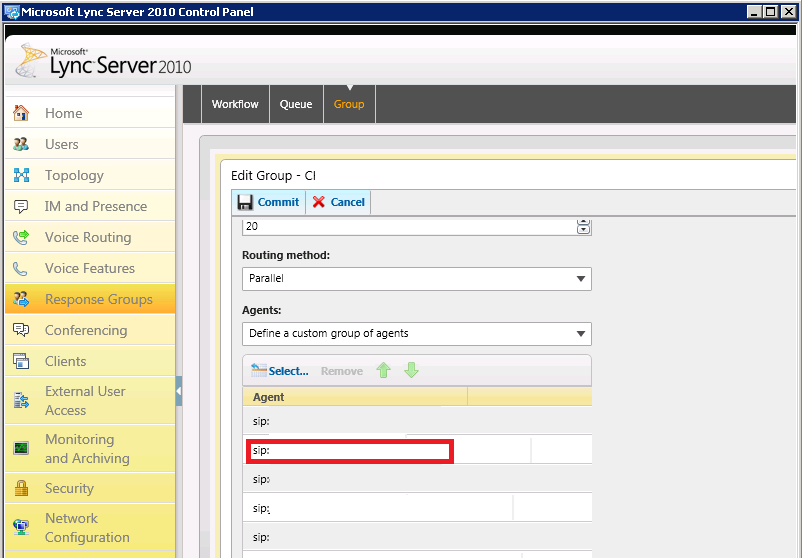Switch to the Workflow tab
Viewport: 802px width, 558px height.
[235, 104]
